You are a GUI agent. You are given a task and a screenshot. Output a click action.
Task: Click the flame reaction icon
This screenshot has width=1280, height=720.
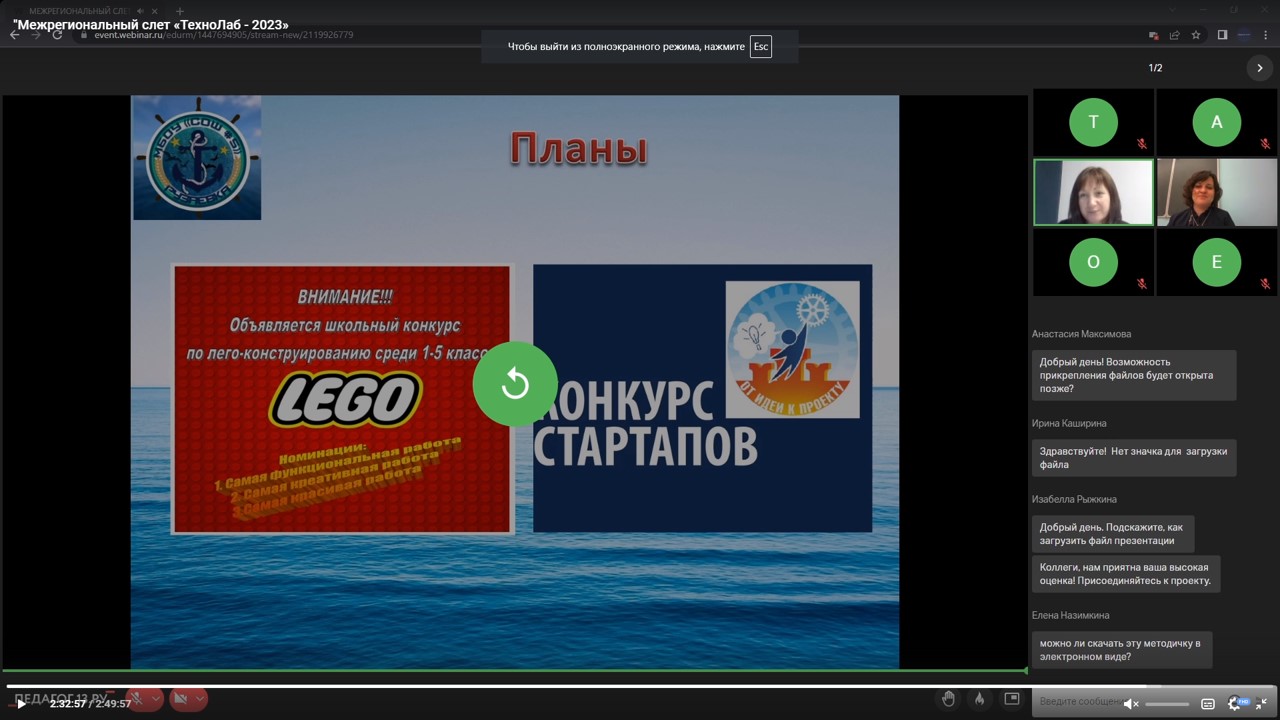pyautogui.click(x=980, y=699)
